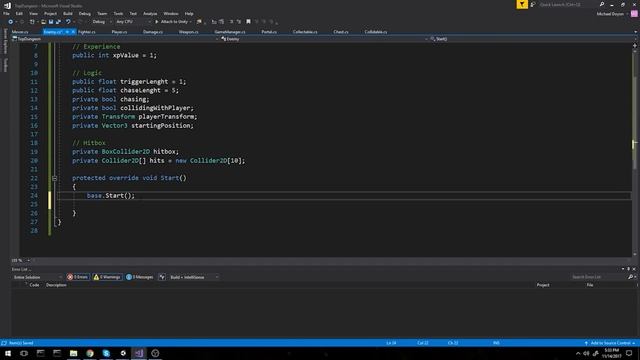640x360 pixels.
Task: Open the Team menu
Action: (102, 13)
